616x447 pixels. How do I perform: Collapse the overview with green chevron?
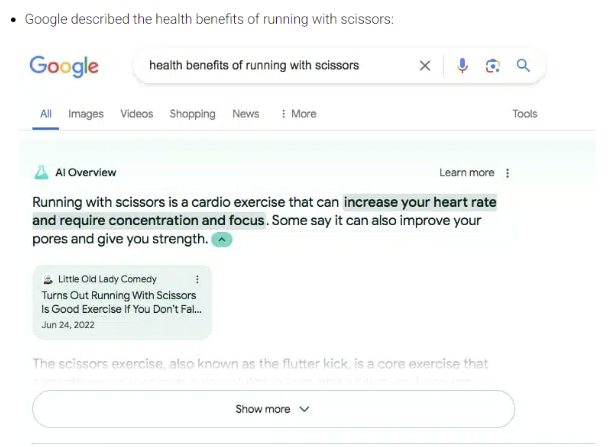click(222, 240)
